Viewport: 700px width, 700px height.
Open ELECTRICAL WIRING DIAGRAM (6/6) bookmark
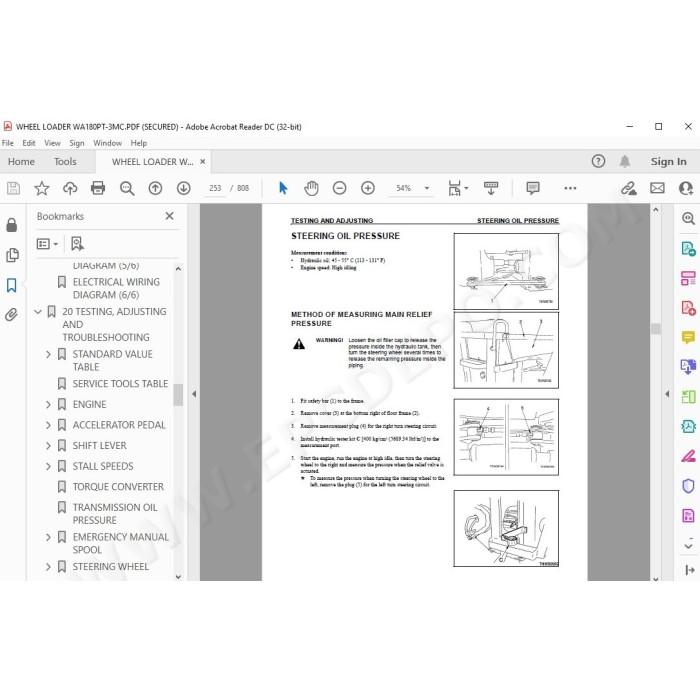tap(116, 288)
